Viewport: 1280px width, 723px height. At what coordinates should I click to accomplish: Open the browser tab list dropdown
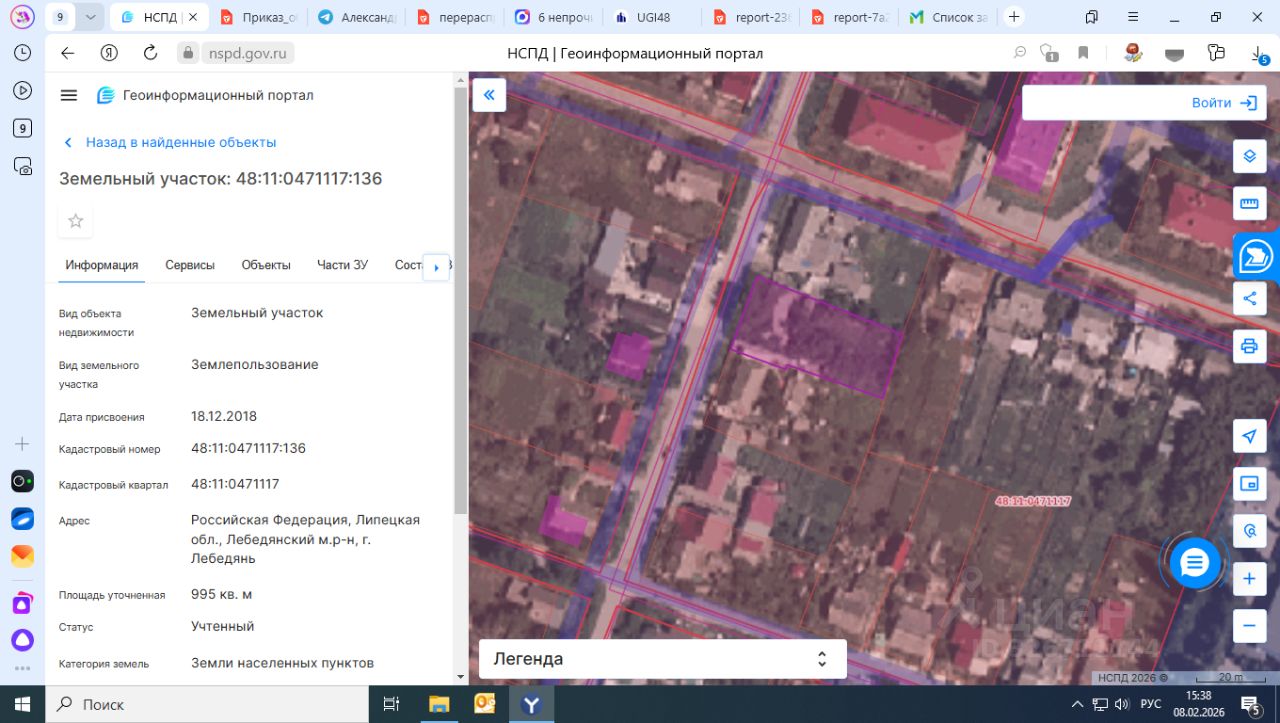[x=91, y=17]
